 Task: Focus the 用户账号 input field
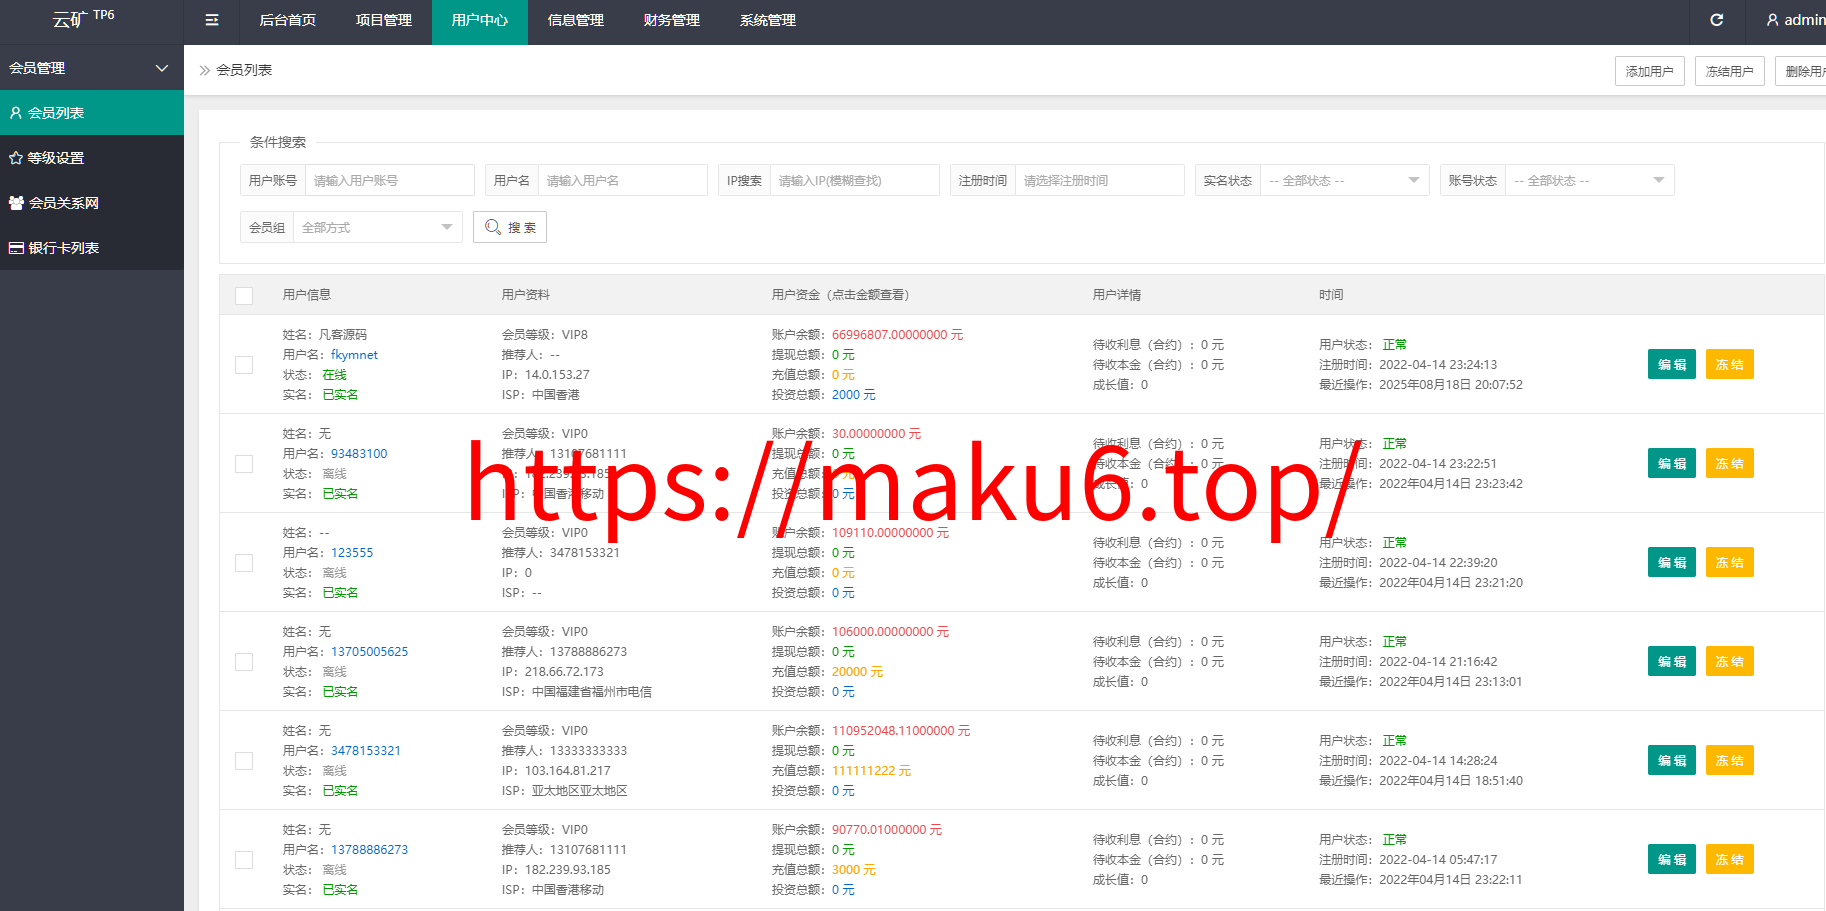point(390,180)
